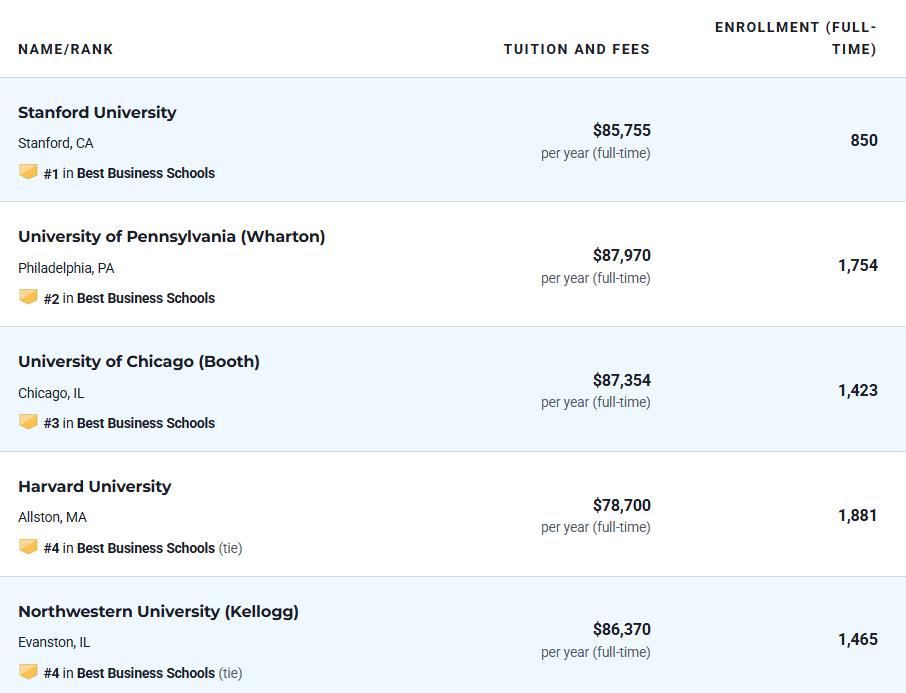Sort by the Name/Rank column header
906x693 pixels.
65,49
